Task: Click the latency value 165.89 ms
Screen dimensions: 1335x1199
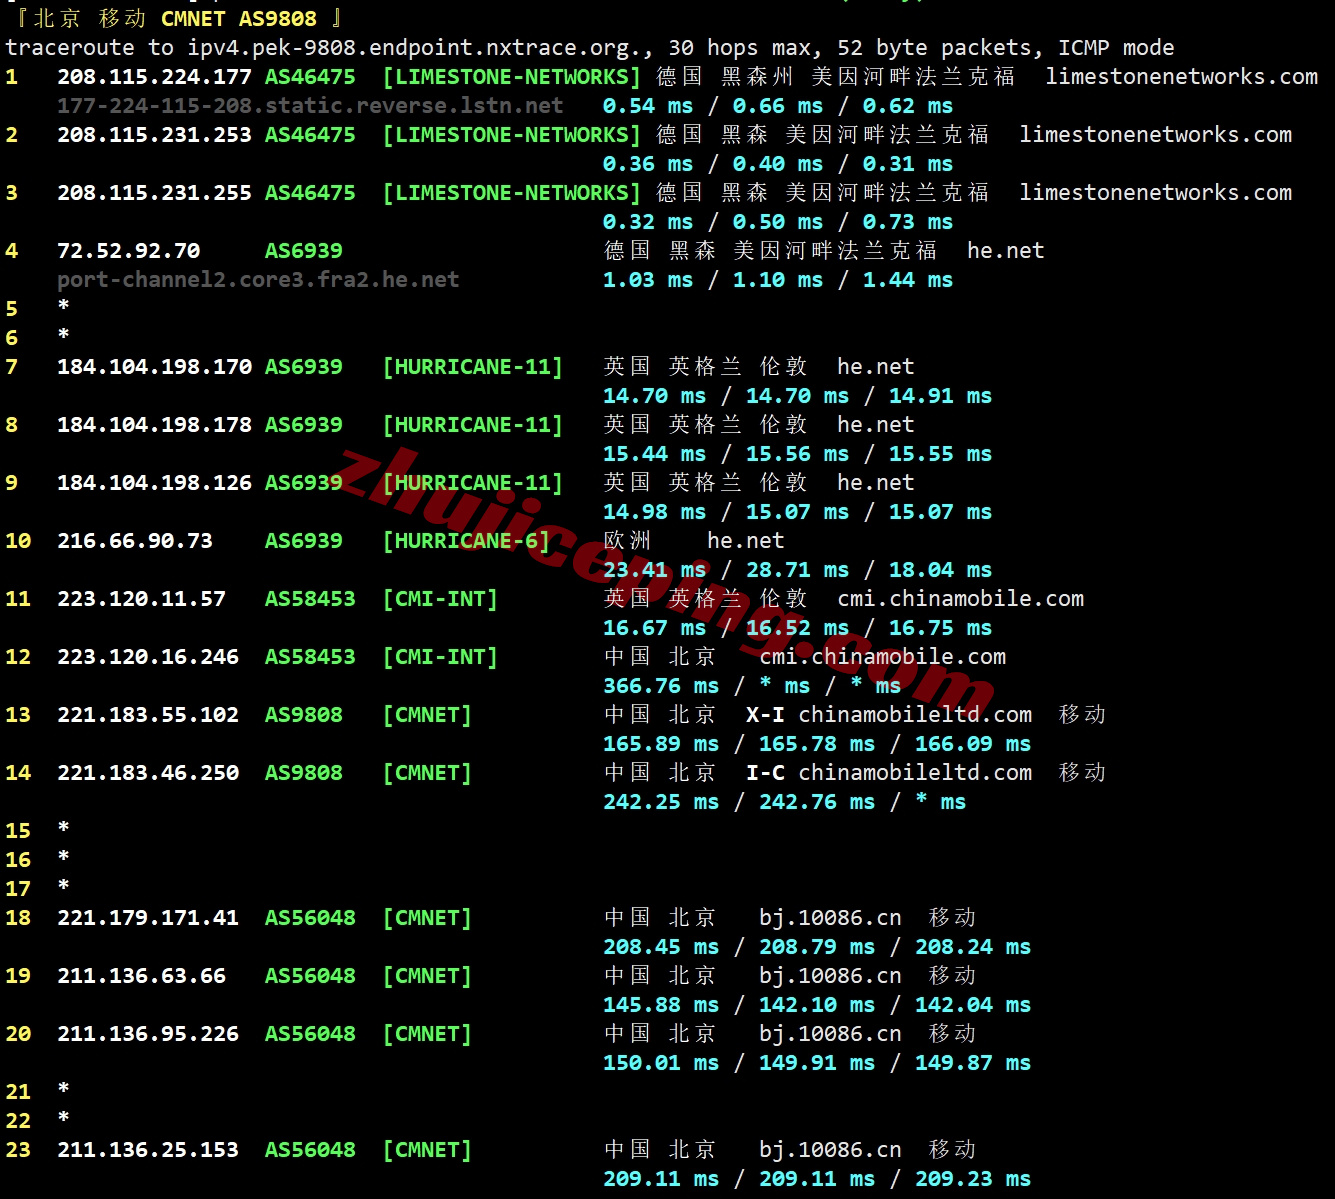Action: click(x=661, y=744)
